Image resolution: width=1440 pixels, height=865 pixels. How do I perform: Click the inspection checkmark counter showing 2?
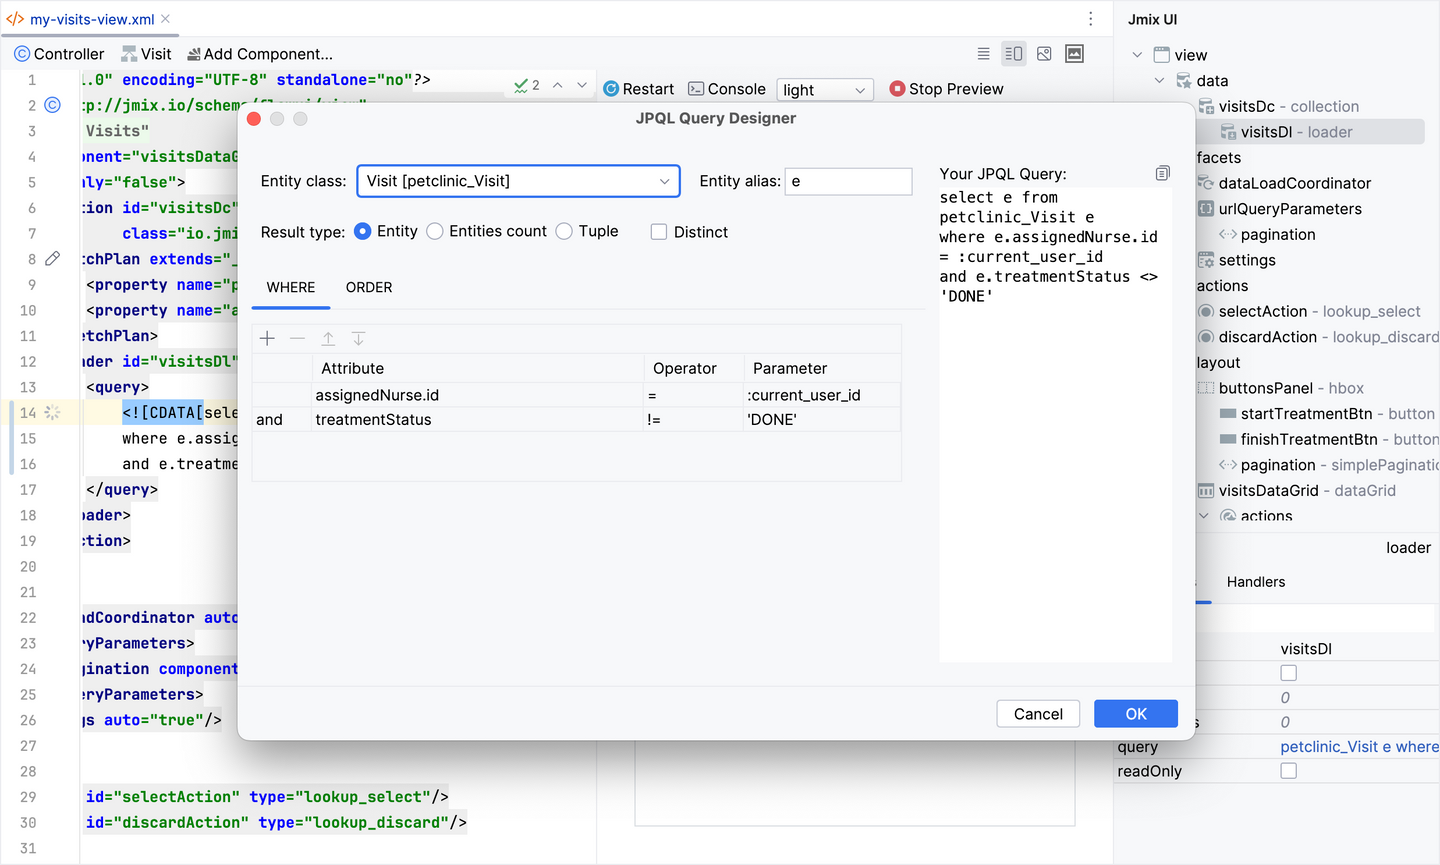(527, 86)
